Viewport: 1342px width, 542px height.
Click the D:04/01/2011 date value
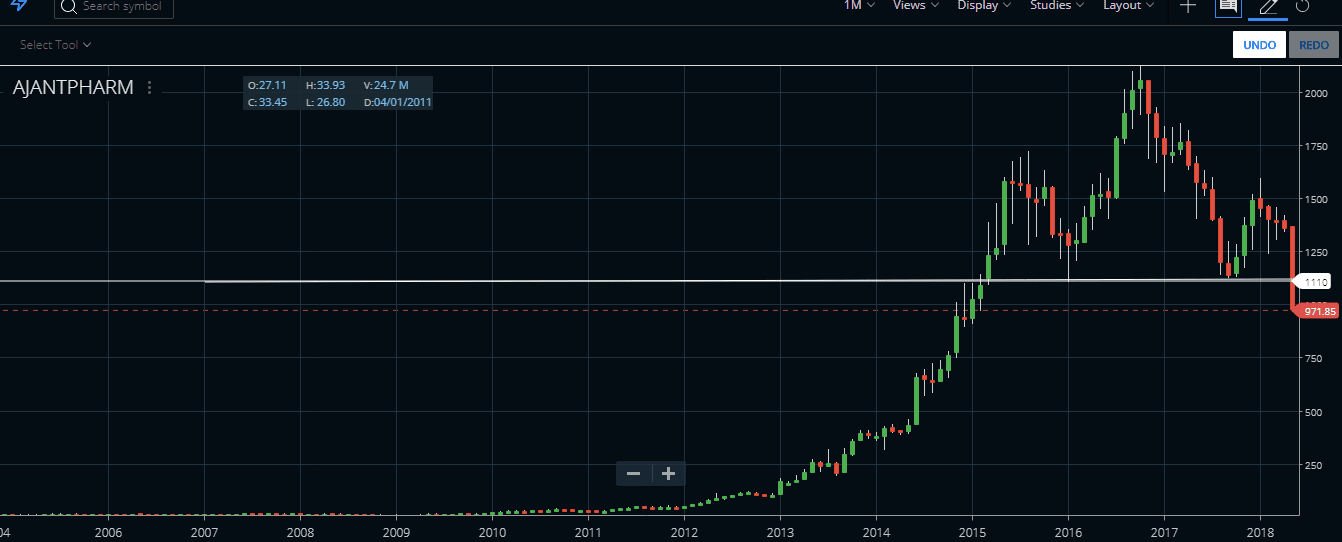point(398,102)
